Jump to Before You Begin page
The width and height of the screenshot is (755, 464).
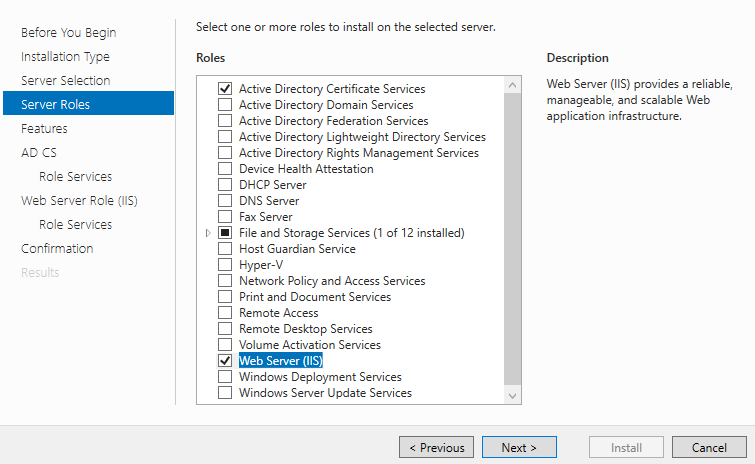pos(69,32)
